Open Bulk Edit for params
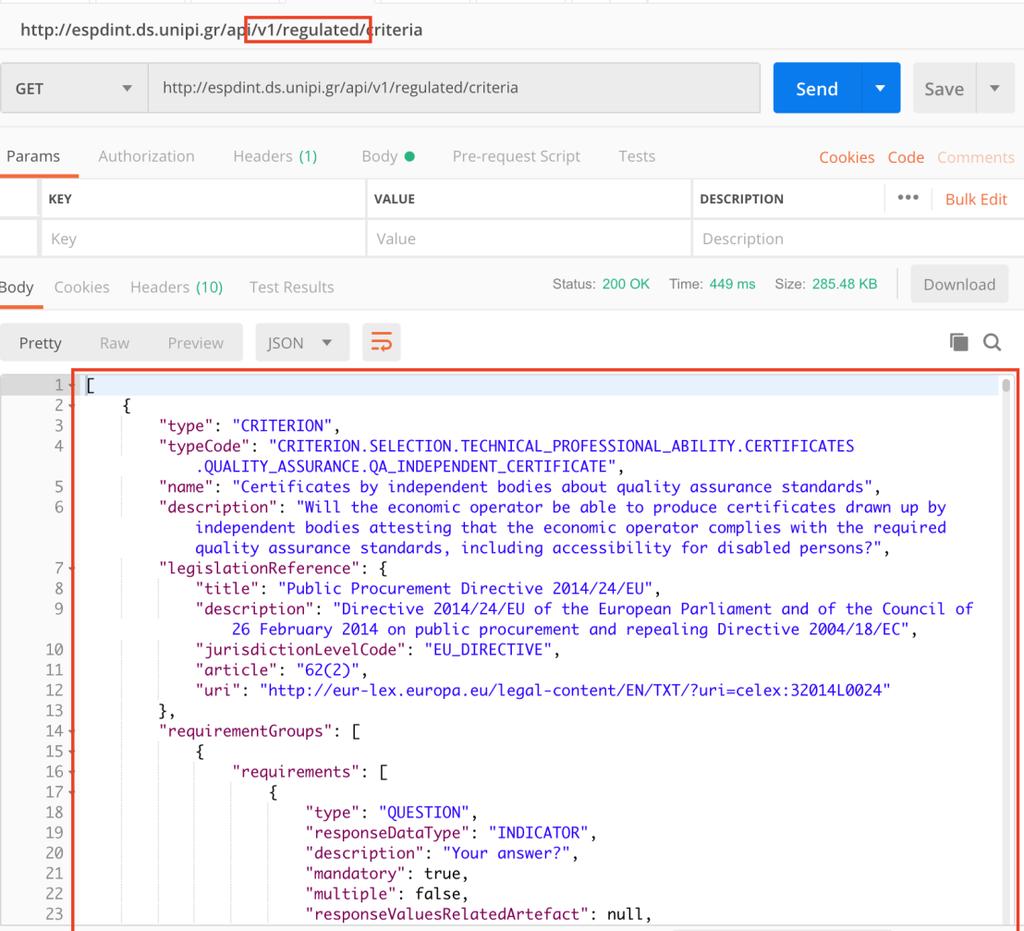 pyautogui.click(x=976, y=199)
